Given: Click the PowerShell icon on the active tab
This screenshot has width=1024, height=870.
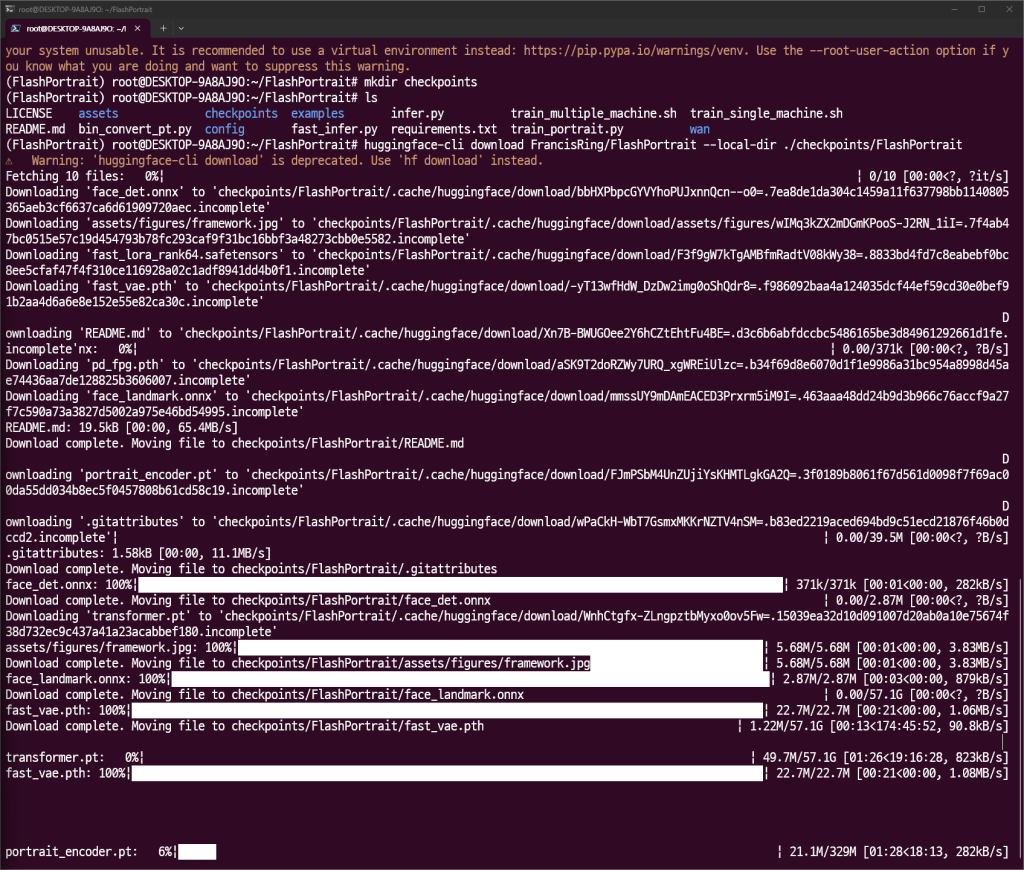Looking at the screenshot, I should click(x=17, y=28).
